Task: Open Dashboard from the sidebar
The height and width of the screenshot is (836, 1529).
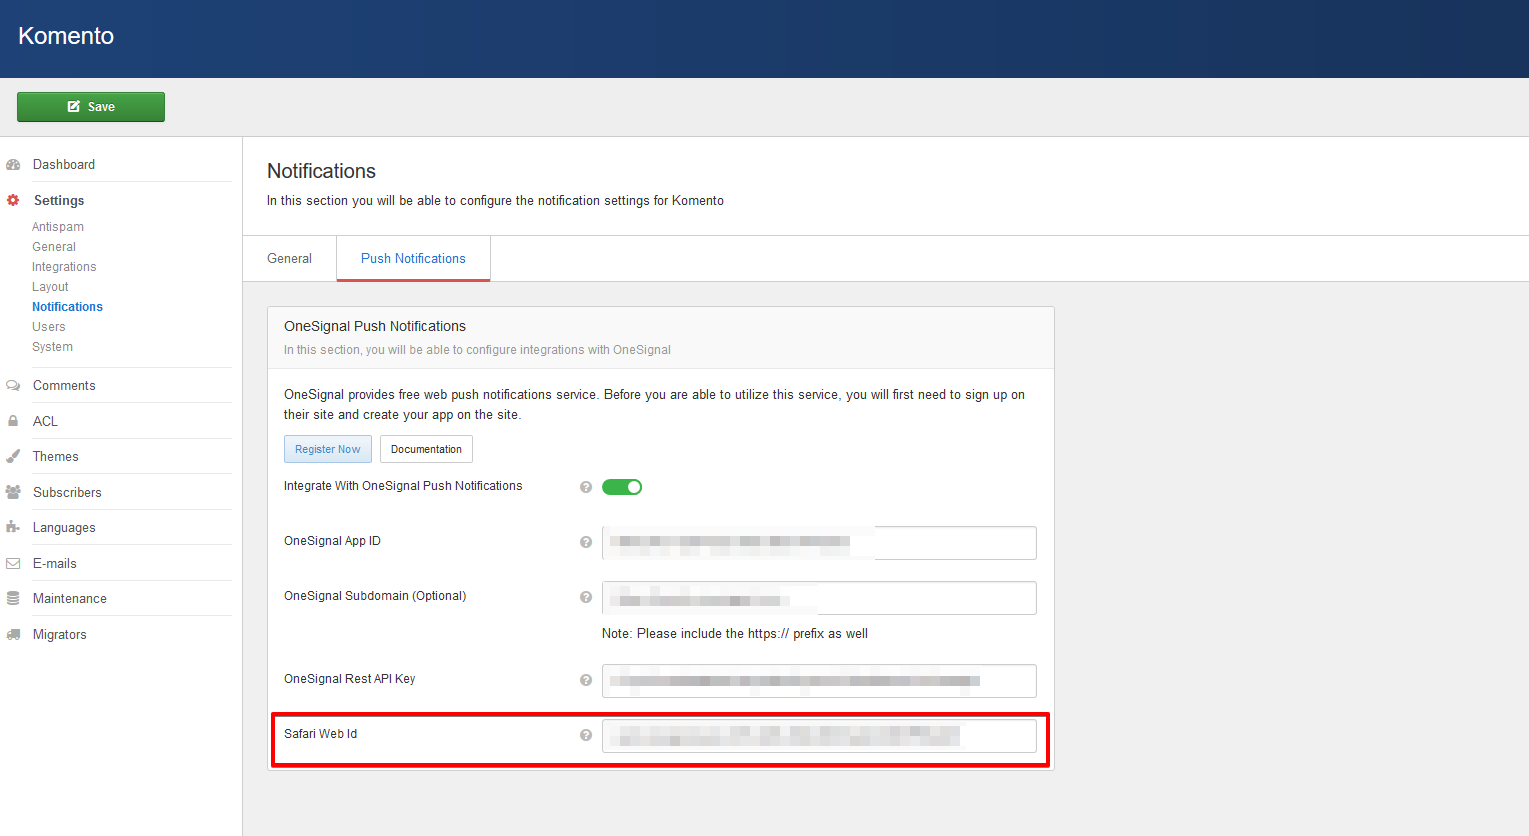Action: coord(64,165)
